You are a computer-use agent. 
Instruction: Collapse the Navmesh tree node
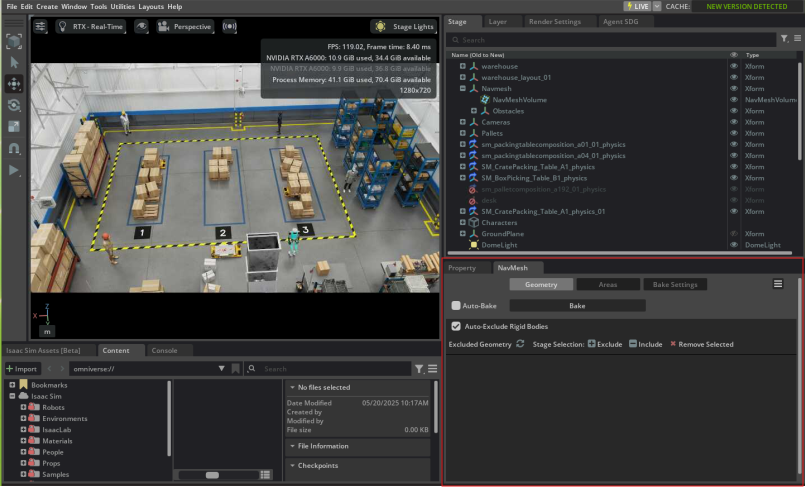463,88
